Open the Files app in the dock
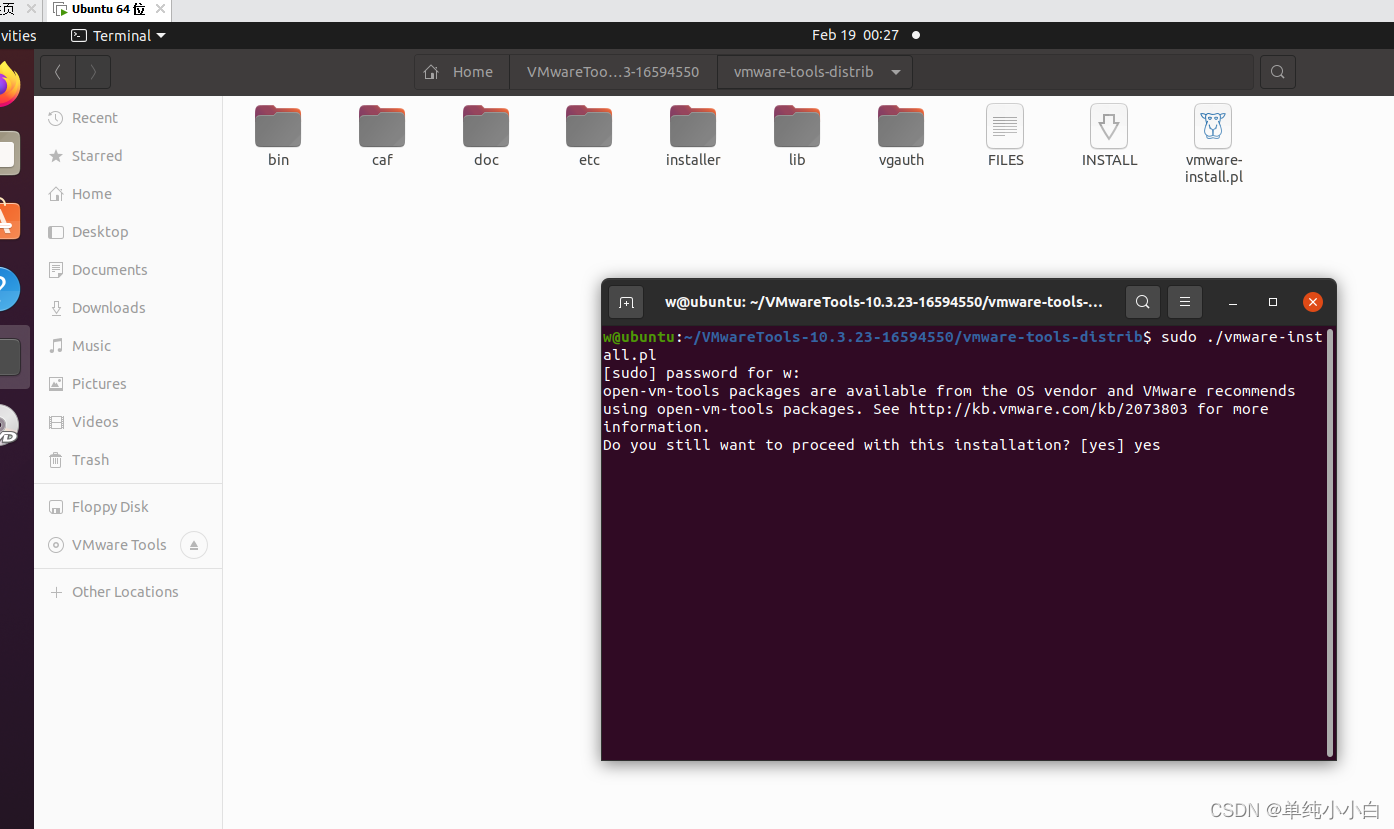The width and height of the screenshot is (1394, 829). point(8,153)
